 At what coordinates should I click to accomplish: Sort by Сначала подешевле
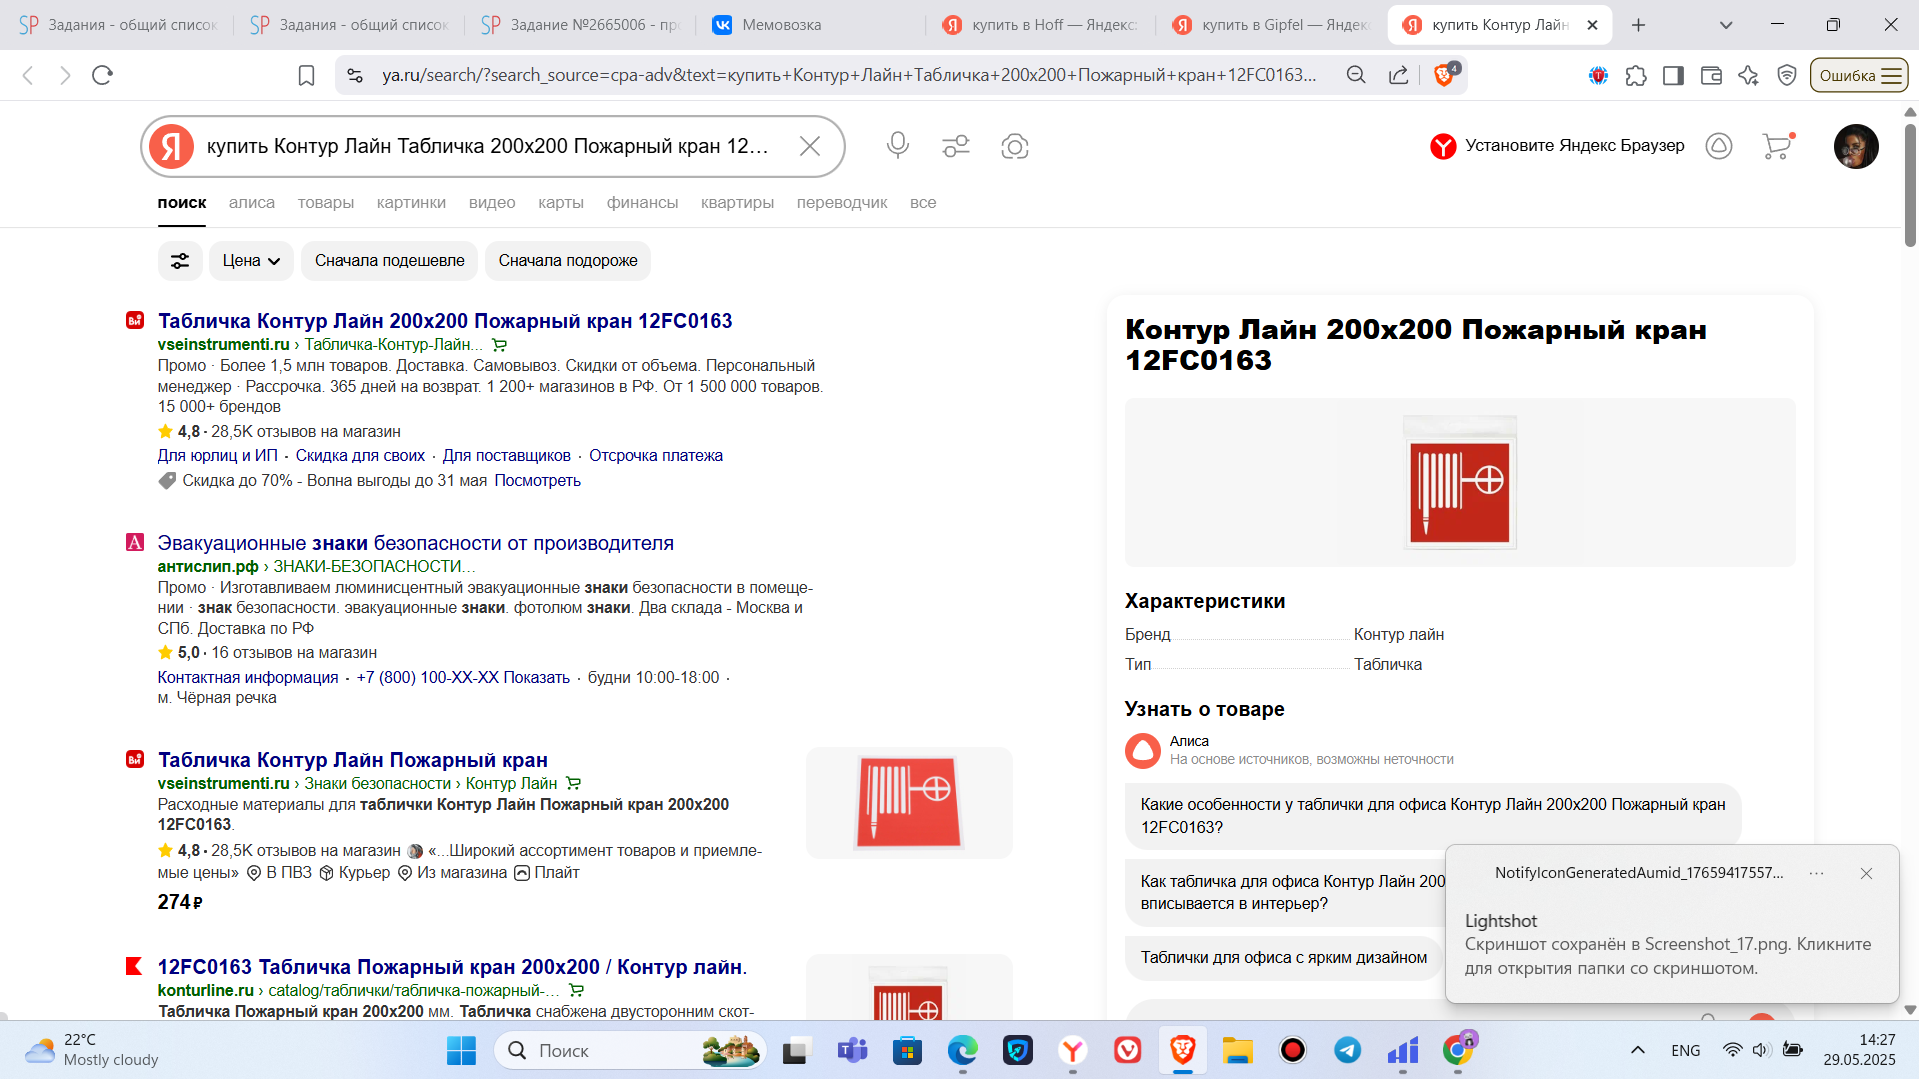coord(390,261)
